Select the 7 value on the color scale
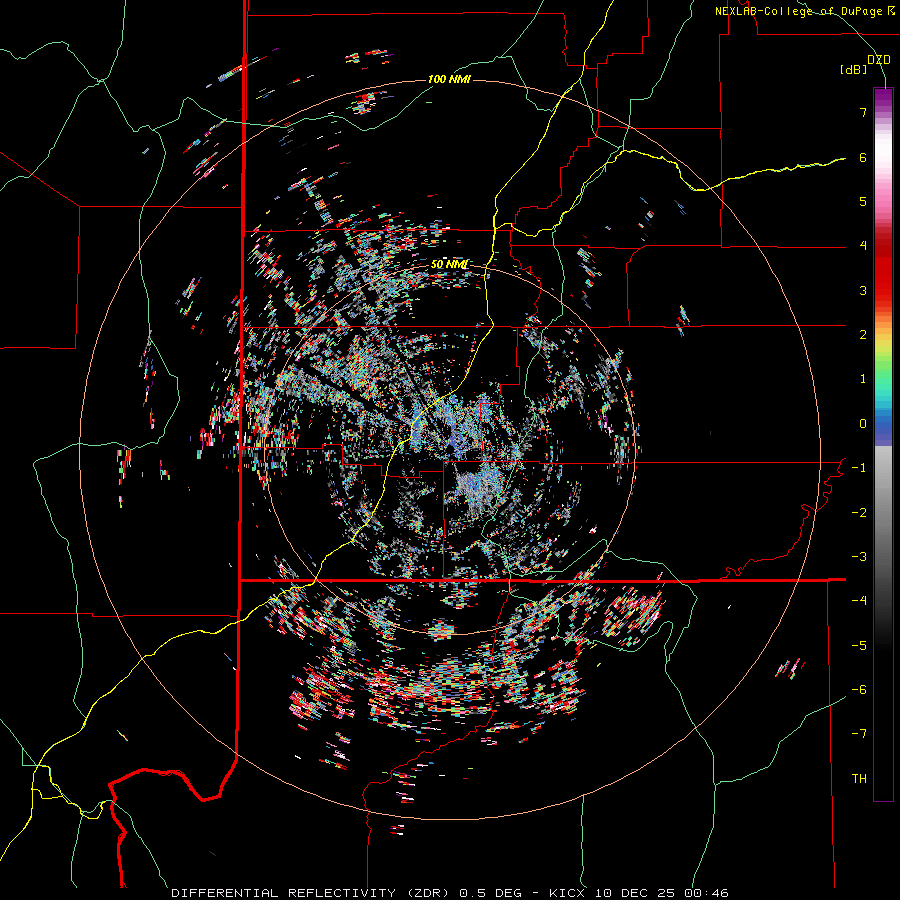 click(x=863, y=112)
